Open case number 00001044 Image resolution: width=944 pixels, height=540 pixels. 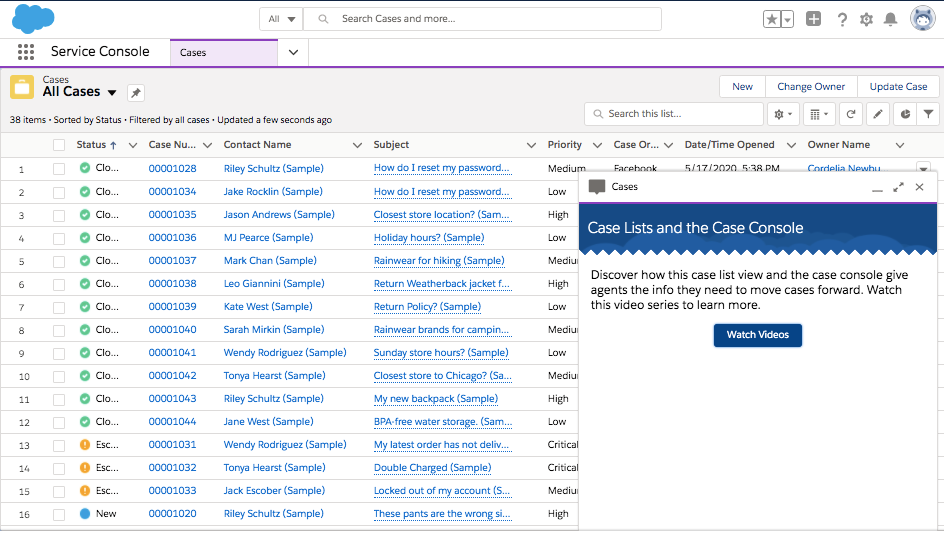click(x=172, y=422)
